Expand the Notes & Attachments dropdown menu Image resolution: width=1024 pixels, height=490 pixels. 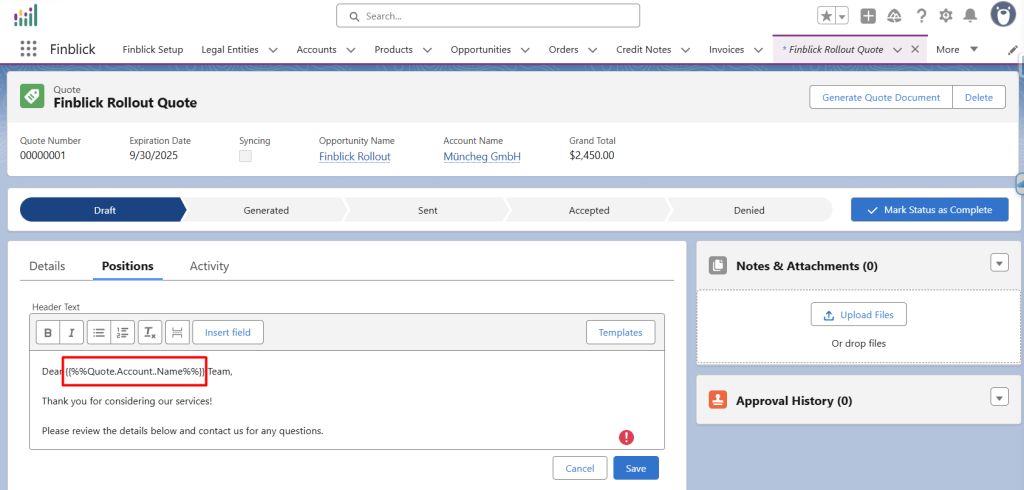pyautogui.click(x=998, y=263)
